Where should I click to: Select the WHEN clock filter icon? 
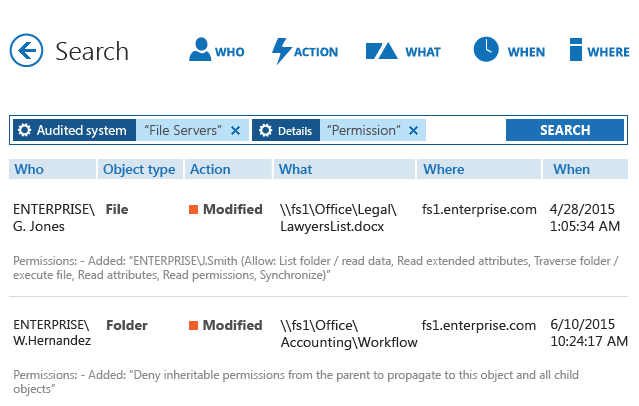486,50
